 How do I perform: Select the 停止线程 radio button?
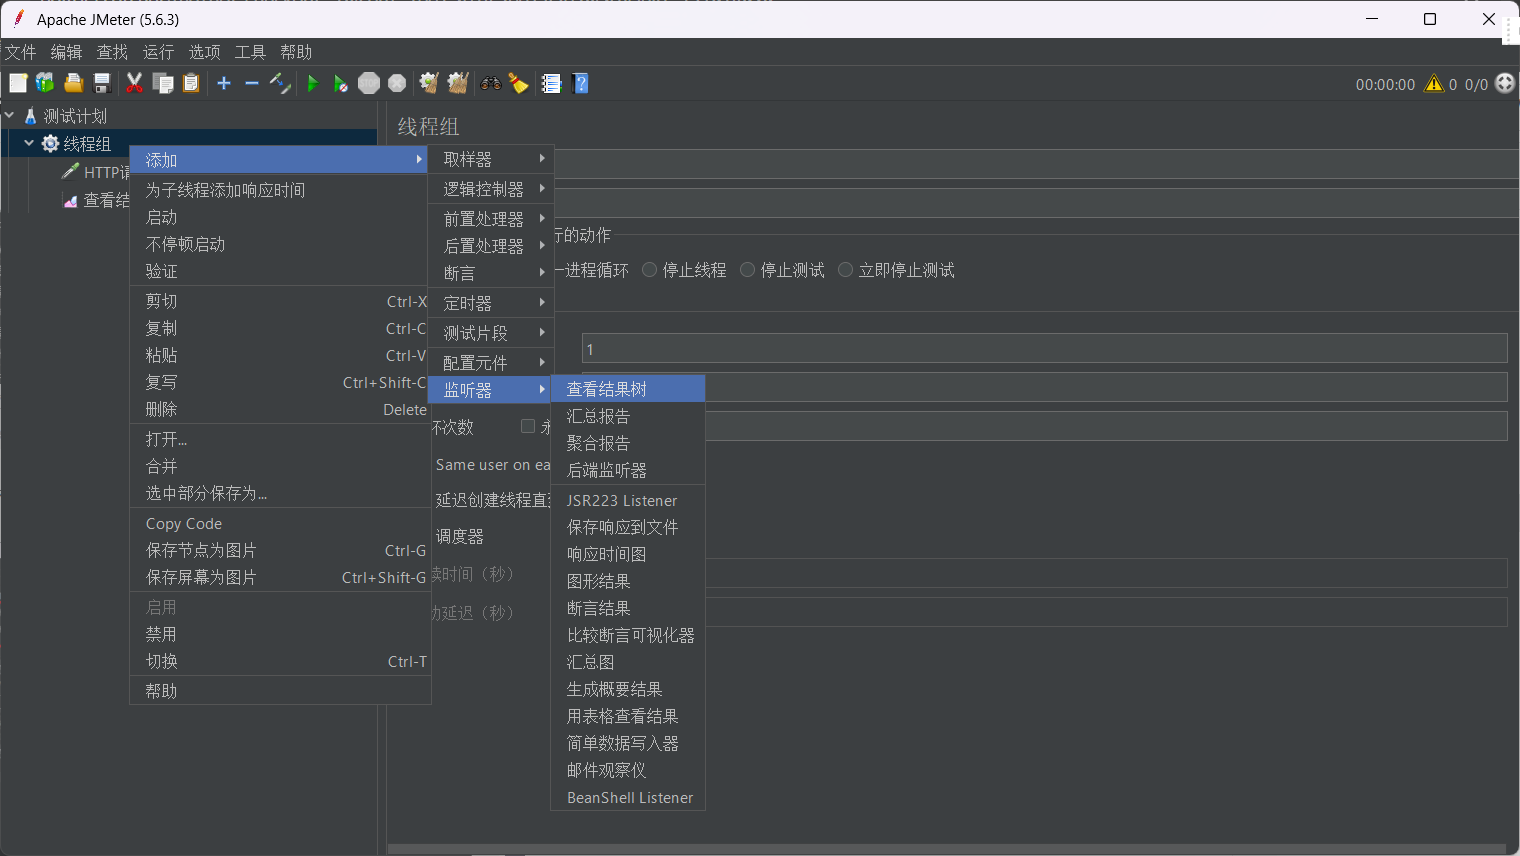[650, 270]
